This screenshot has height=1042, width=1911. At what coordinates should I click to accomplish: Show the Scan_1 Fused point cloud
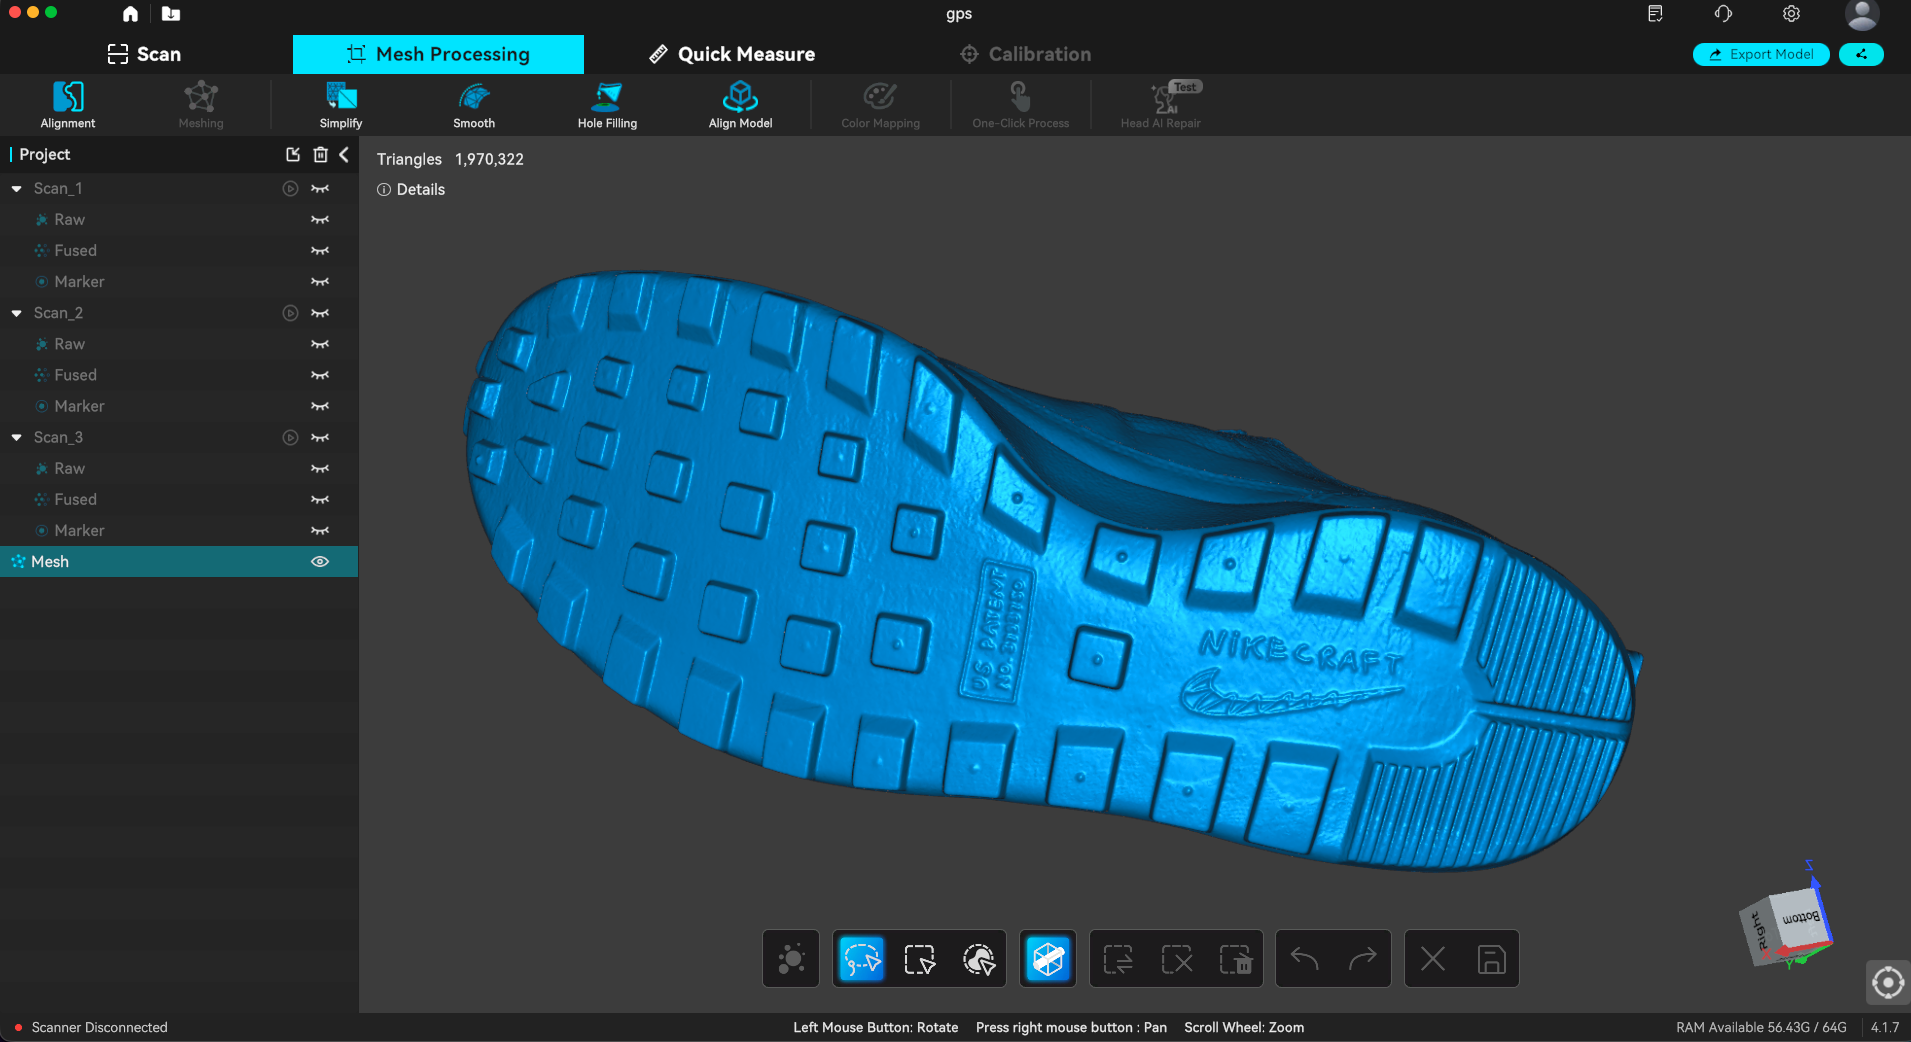320,251
